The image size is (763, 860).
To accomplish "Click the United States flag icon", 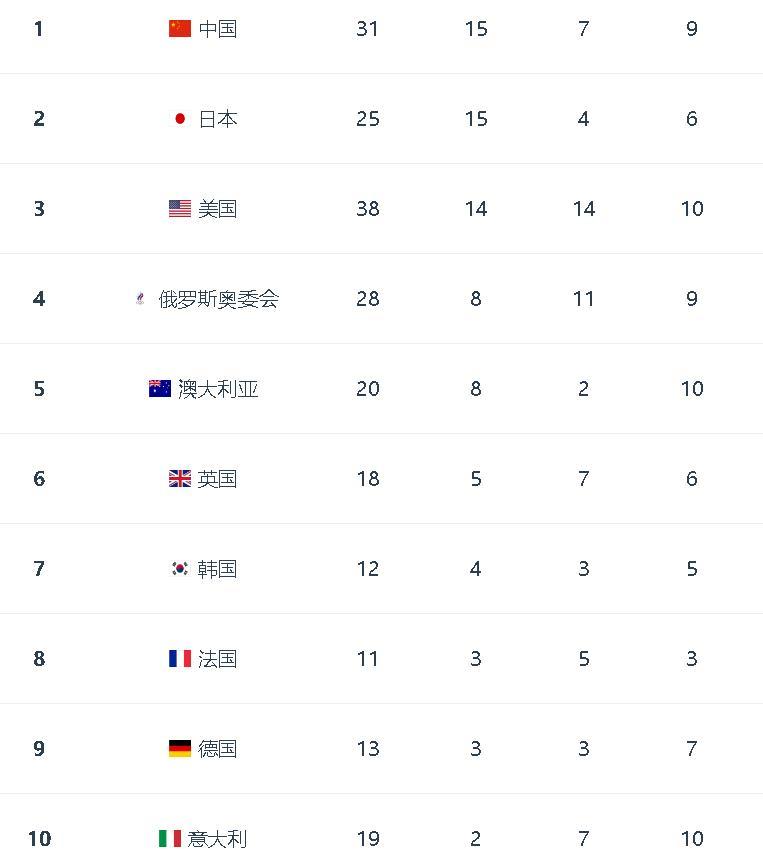I will [x=180, y=208].
